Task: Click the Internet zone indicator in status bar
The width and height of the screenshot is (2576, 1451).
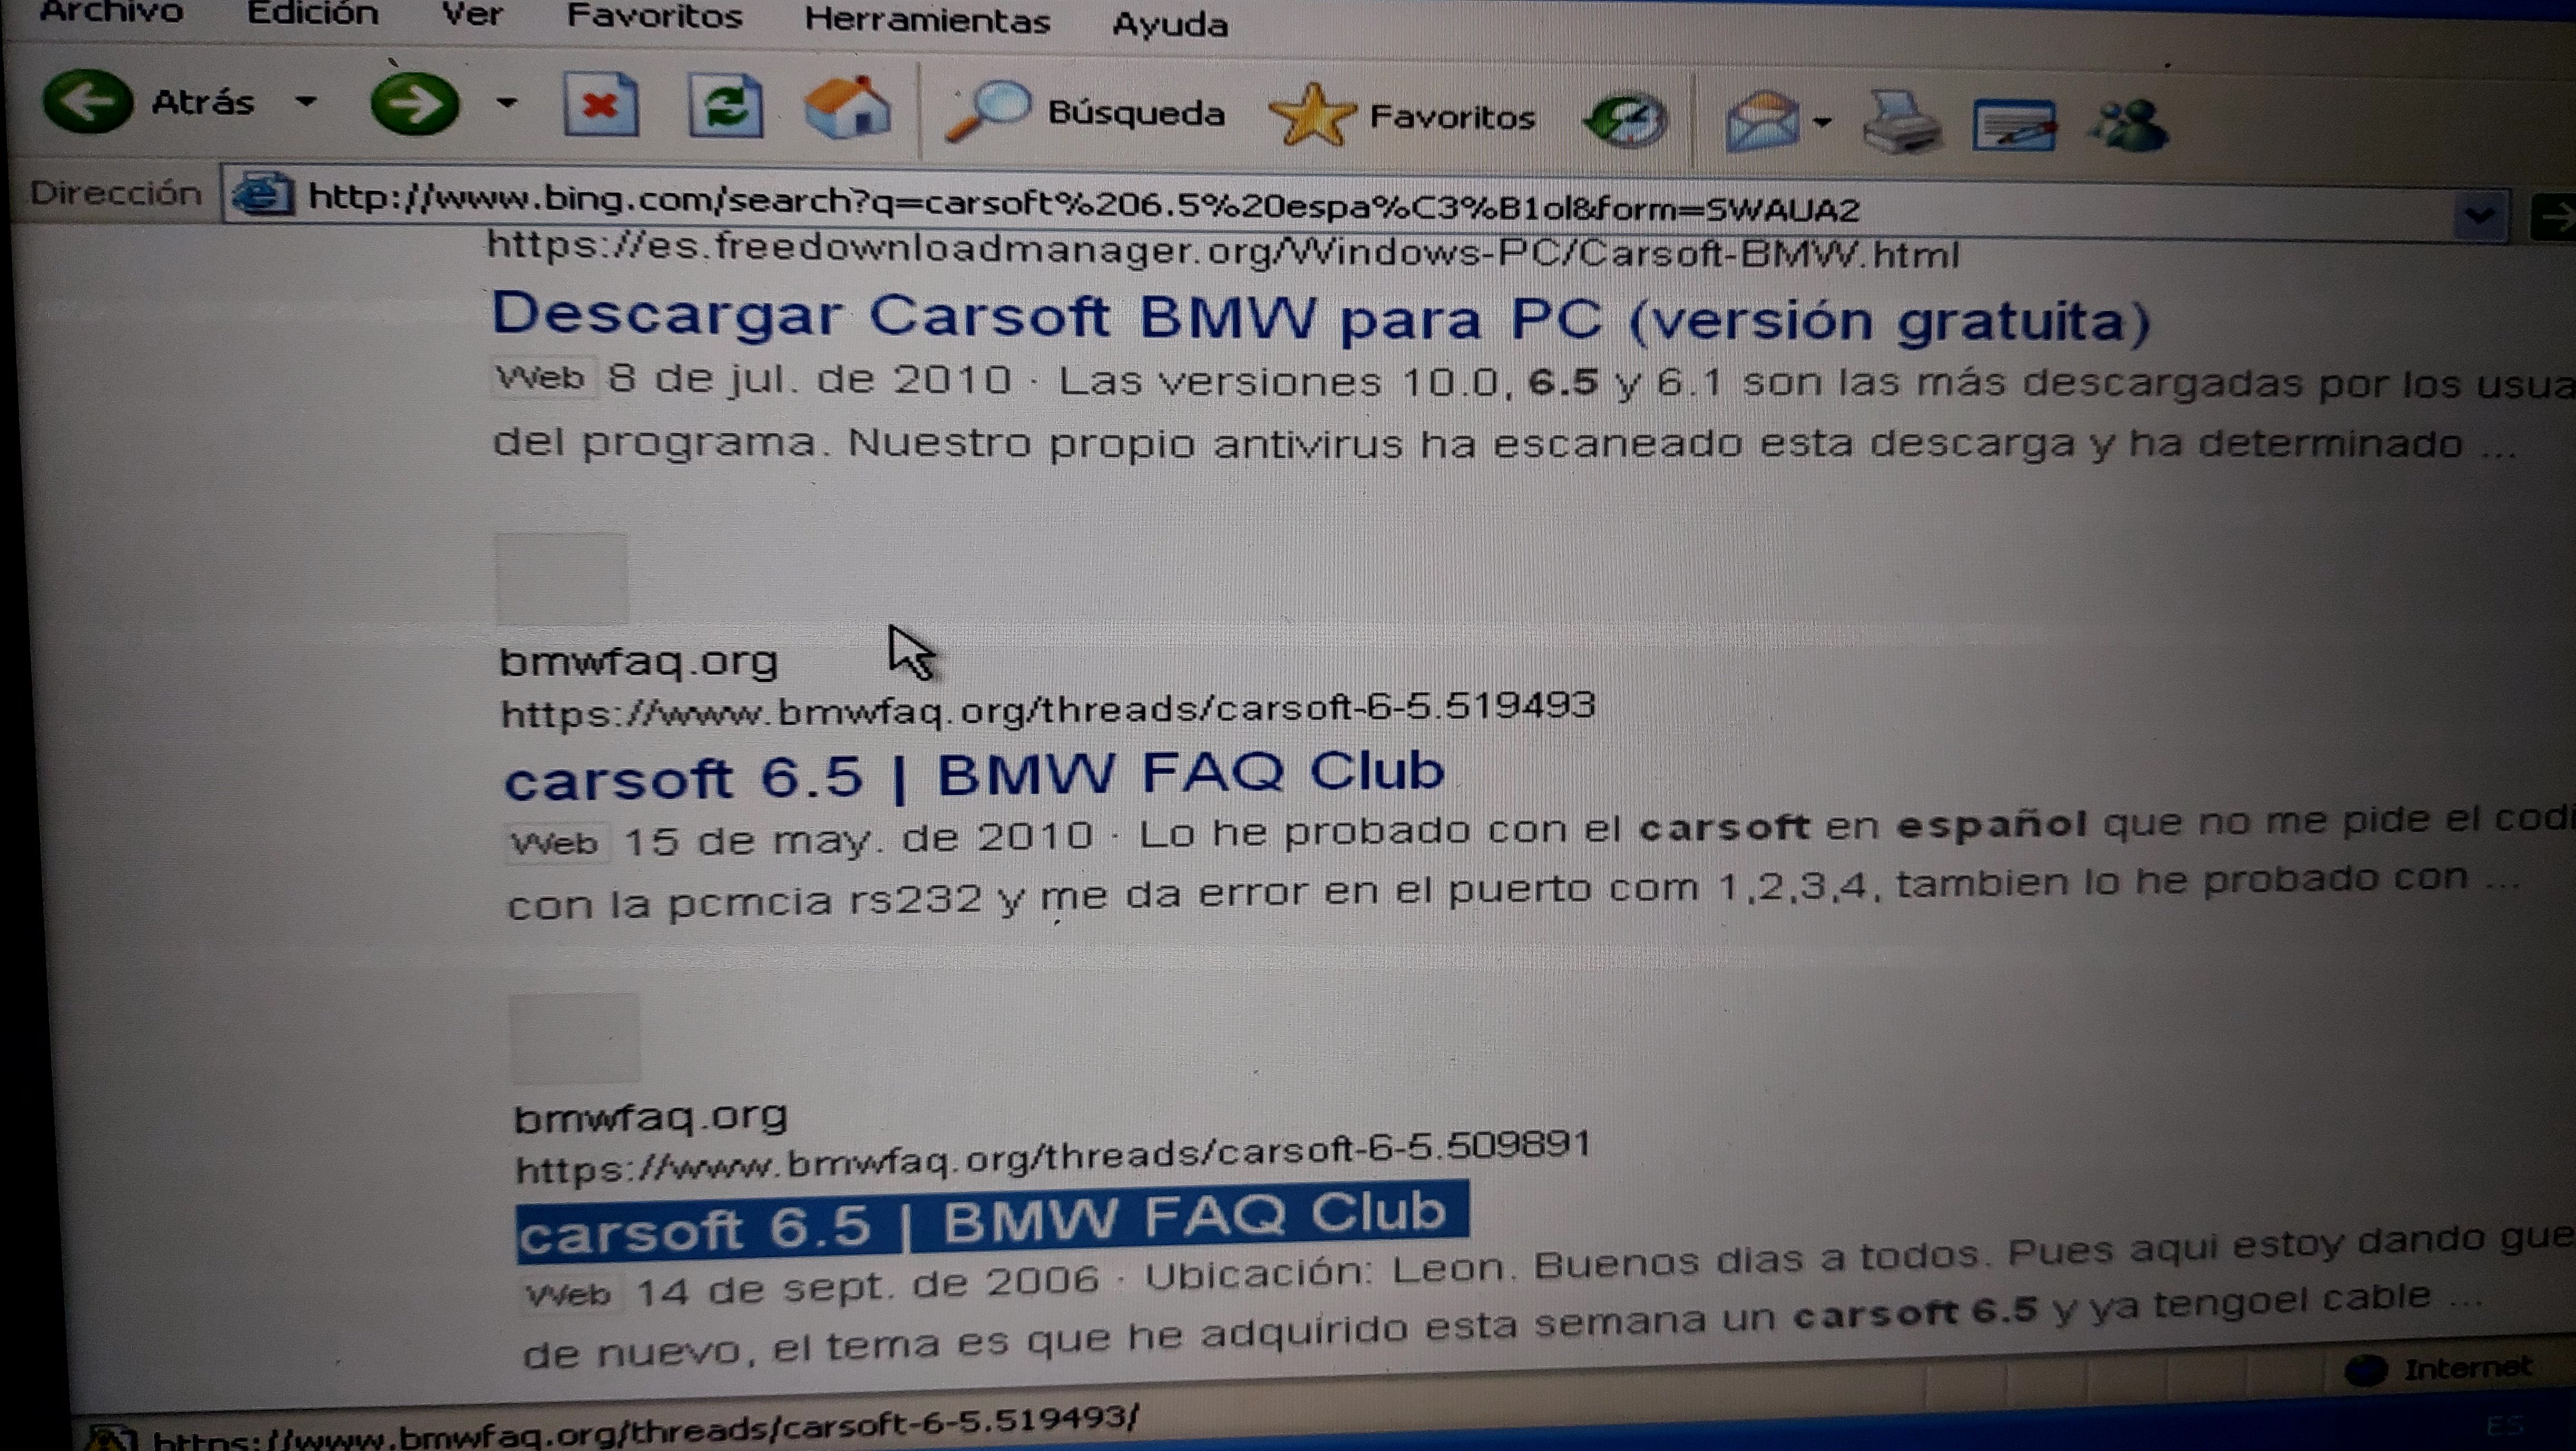Action: click(2438, 1368)
